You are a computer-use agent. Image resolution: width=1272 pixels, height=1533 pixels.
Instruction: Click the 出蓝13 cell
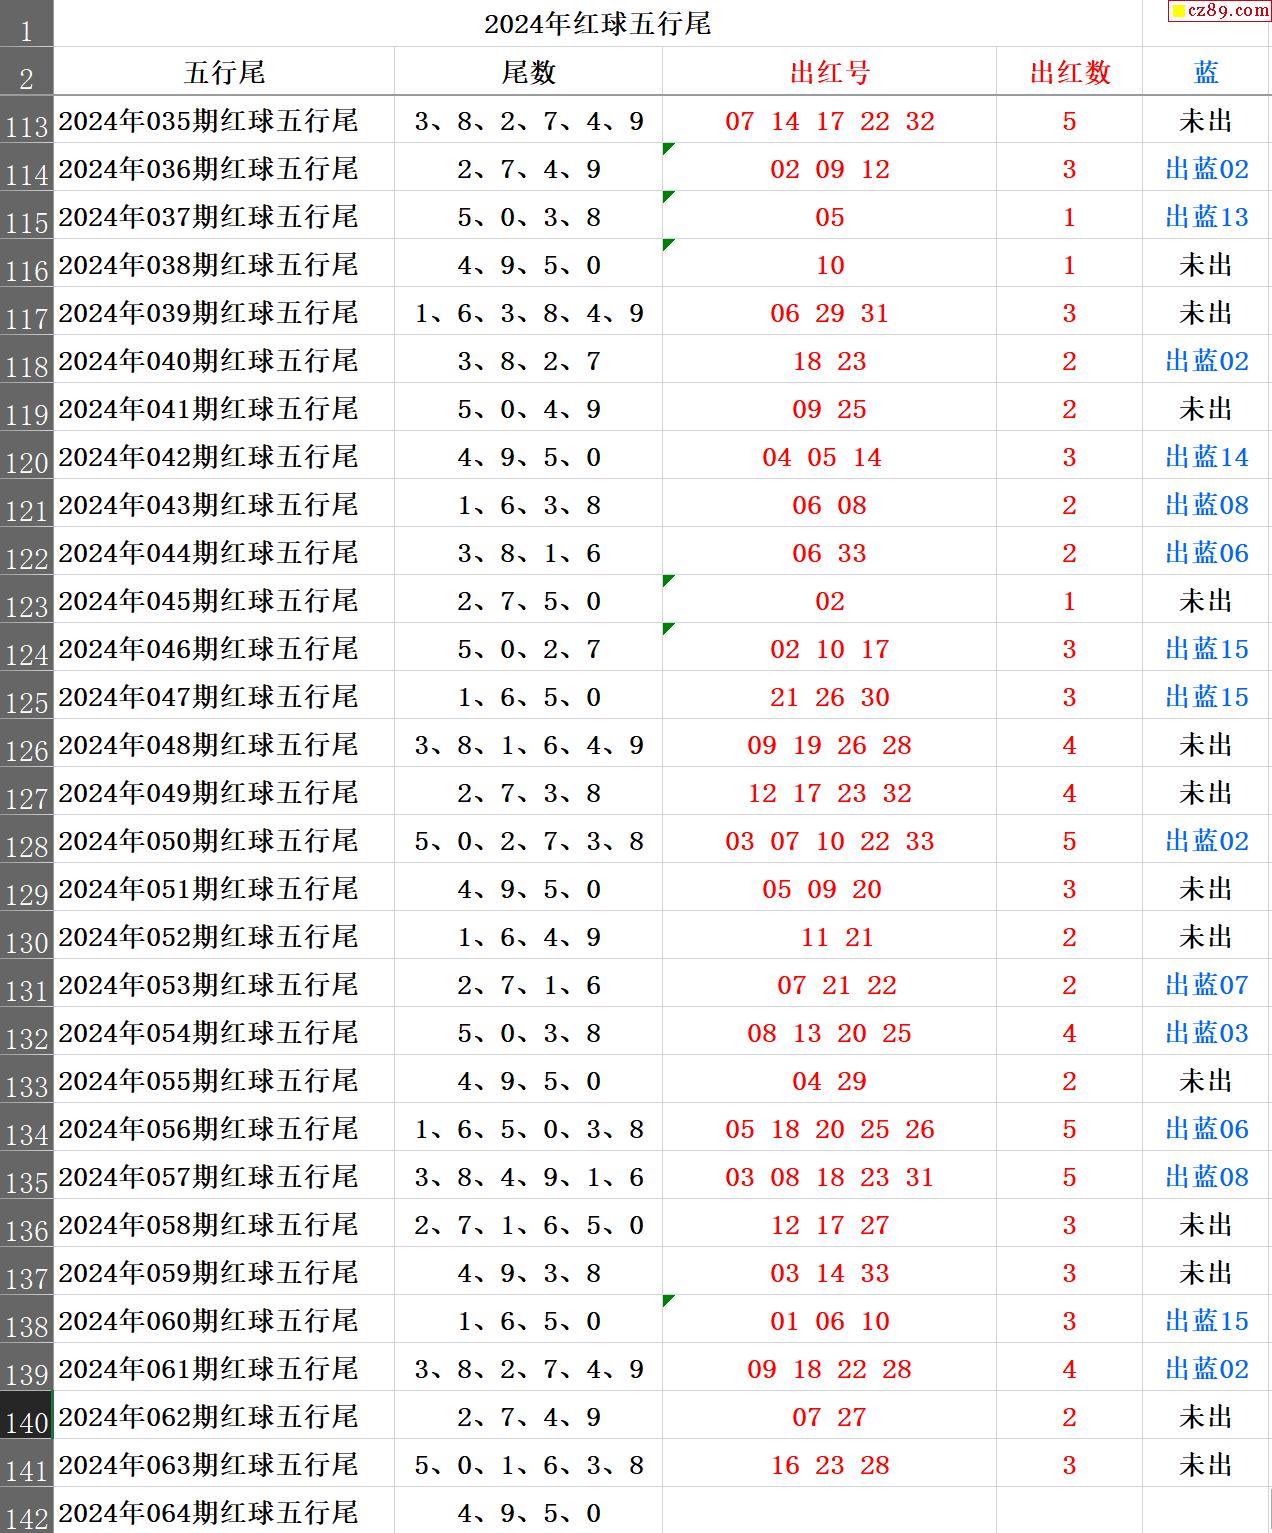1207,217
